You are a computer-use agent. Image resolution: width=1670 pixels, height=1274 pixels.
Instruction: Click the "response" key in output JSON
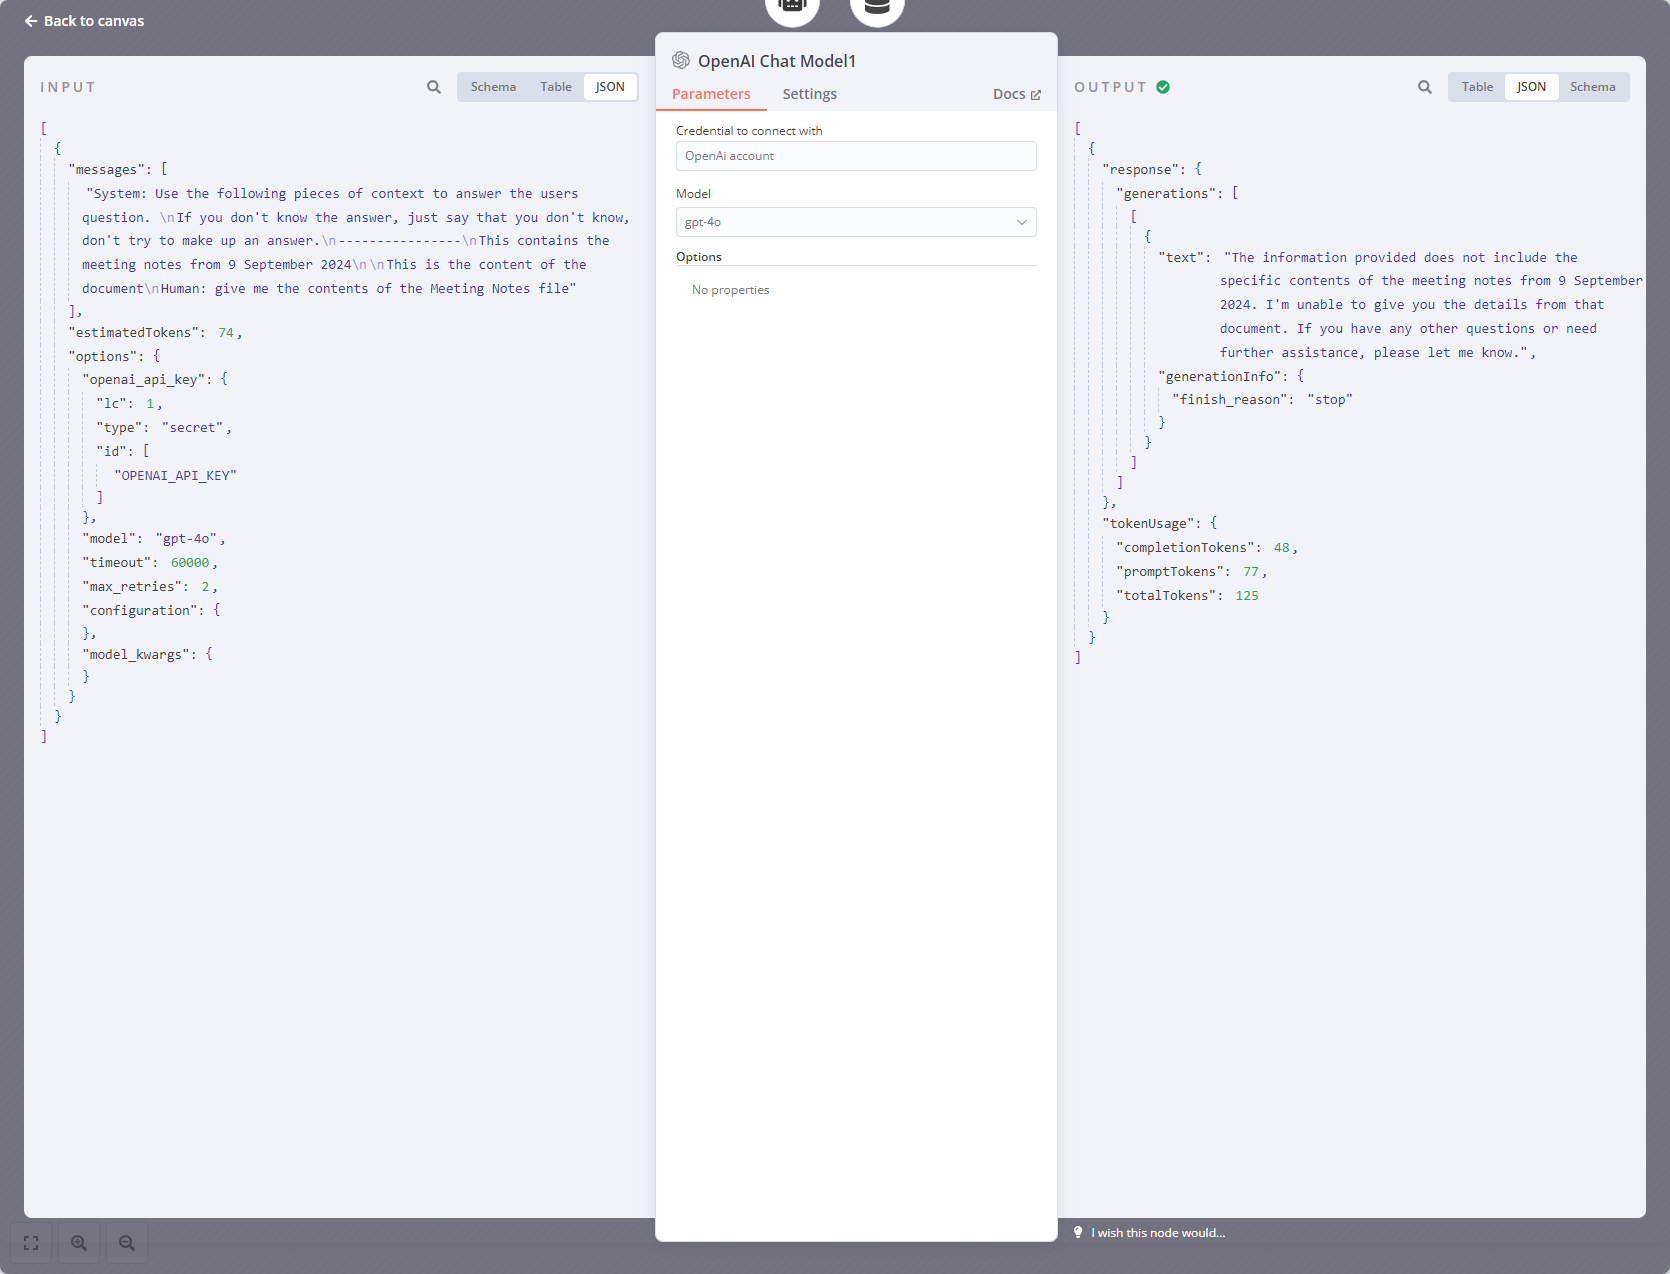point(1144,170)
